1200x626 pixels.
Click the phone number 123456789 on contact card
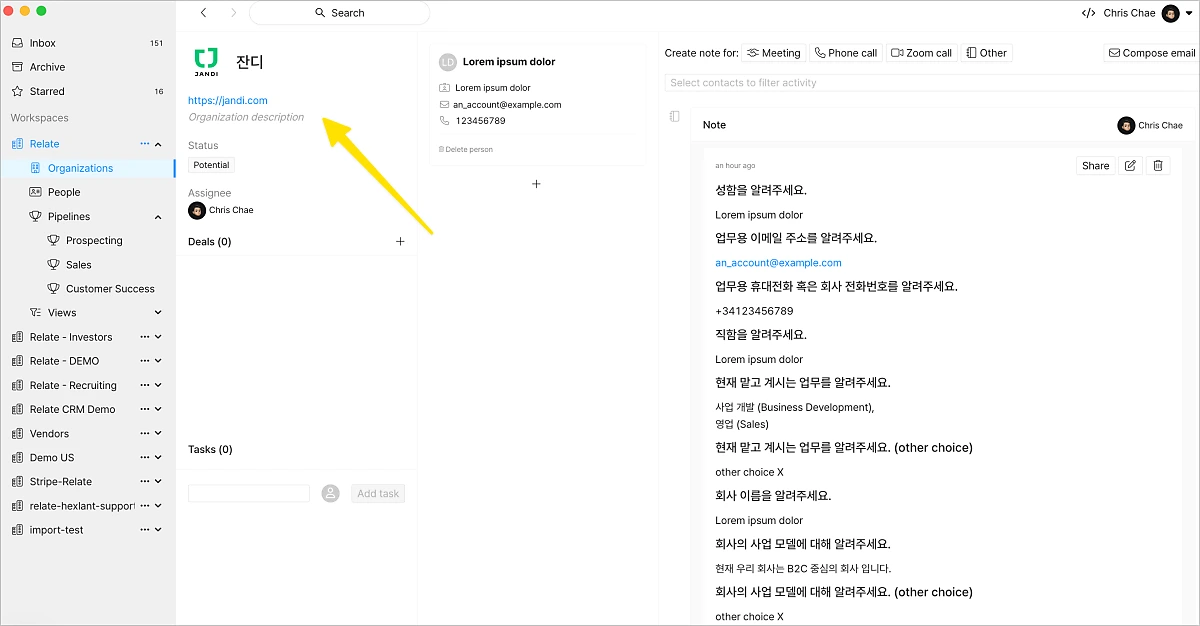(480, 121)
